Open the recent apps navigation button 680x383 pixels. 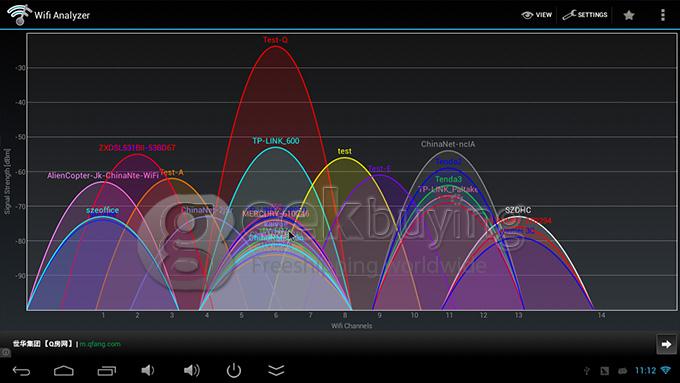(107, 370)
